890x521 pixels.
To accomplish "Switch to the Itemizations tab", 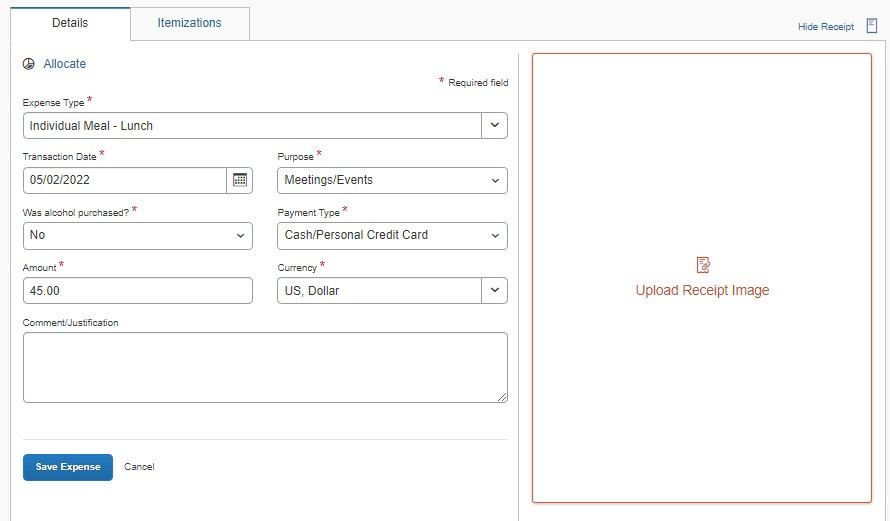I will pyautogui.click(x=189, y=23).
